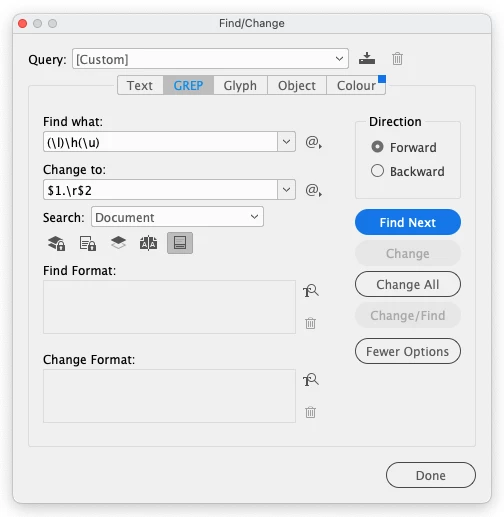Open the Search scope Document dropdown
Image resolution: width=504 pixels, height=517 pixels.
pos(177,217)
